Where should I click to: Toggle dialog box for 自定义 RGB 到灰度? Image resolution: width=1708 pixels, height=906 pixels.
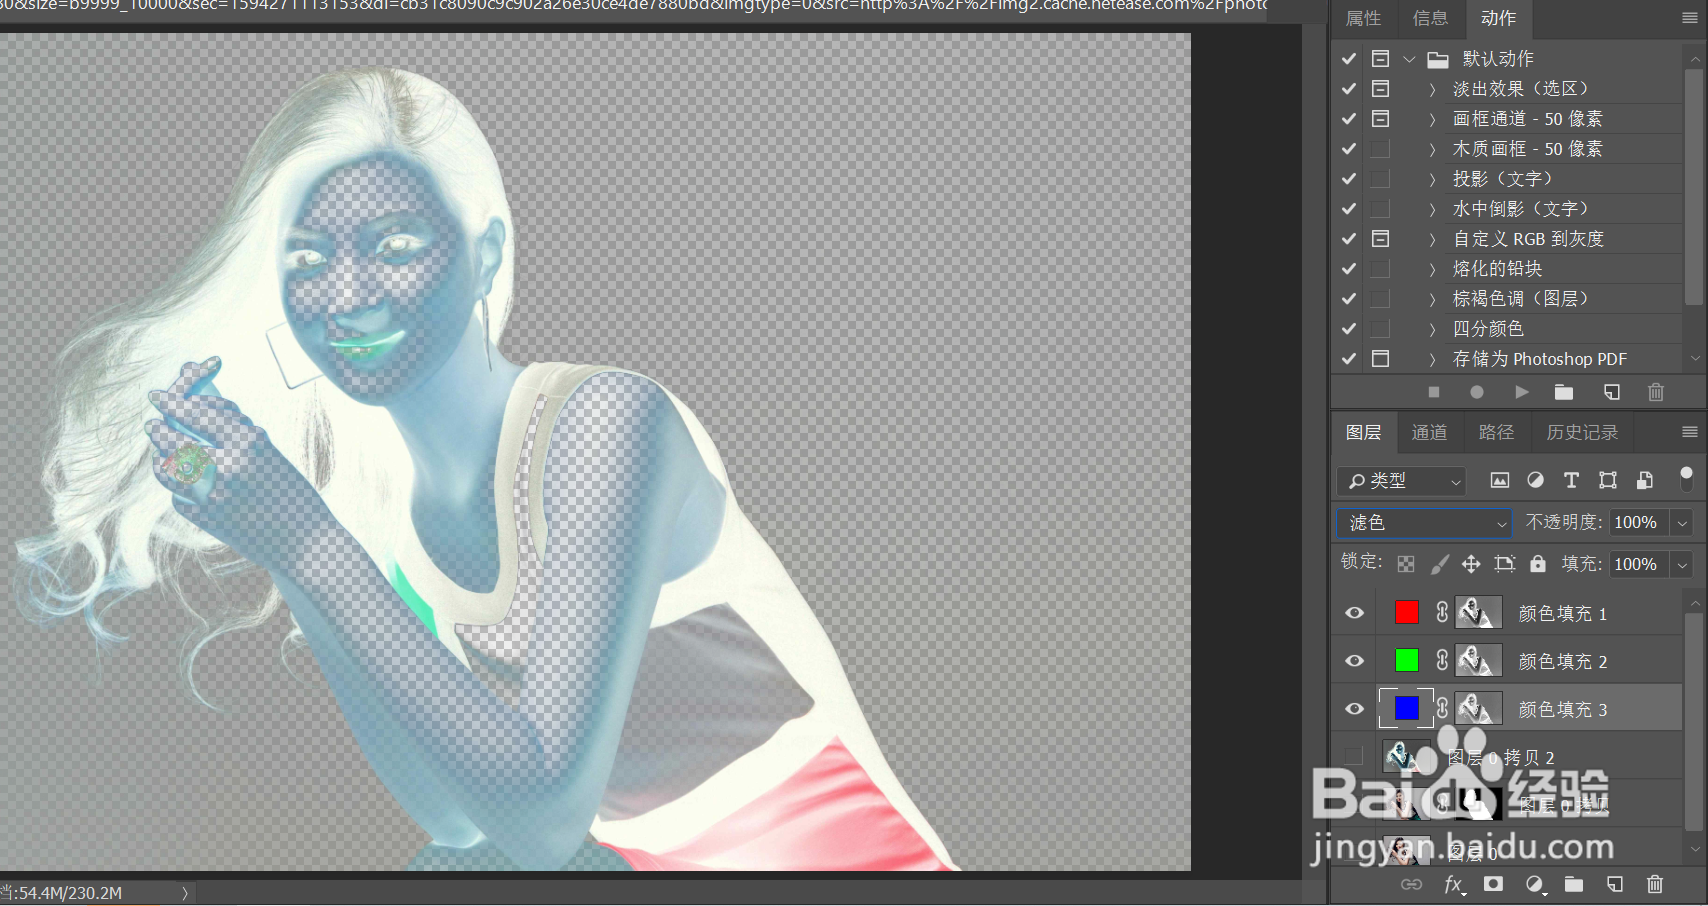pyautogui.click(x=1380, y=239)
